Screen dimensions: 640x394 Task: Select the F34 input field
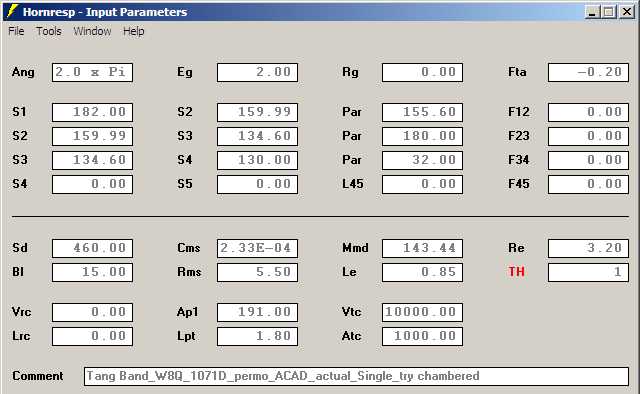click(x=588, y=160)
